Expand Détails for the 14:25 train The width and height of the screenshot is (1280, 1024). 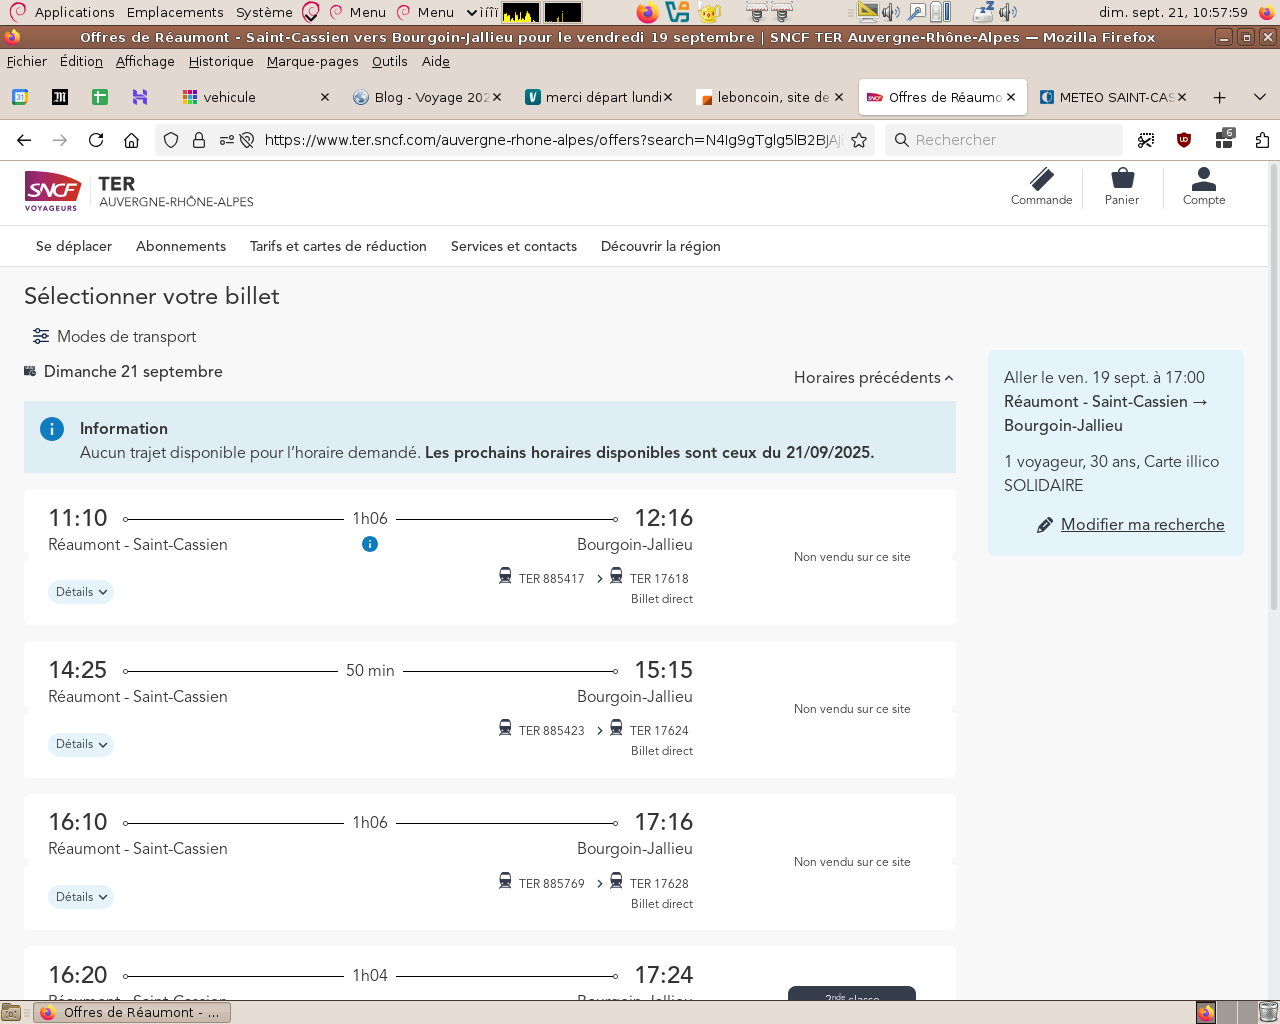pos(81,744)
